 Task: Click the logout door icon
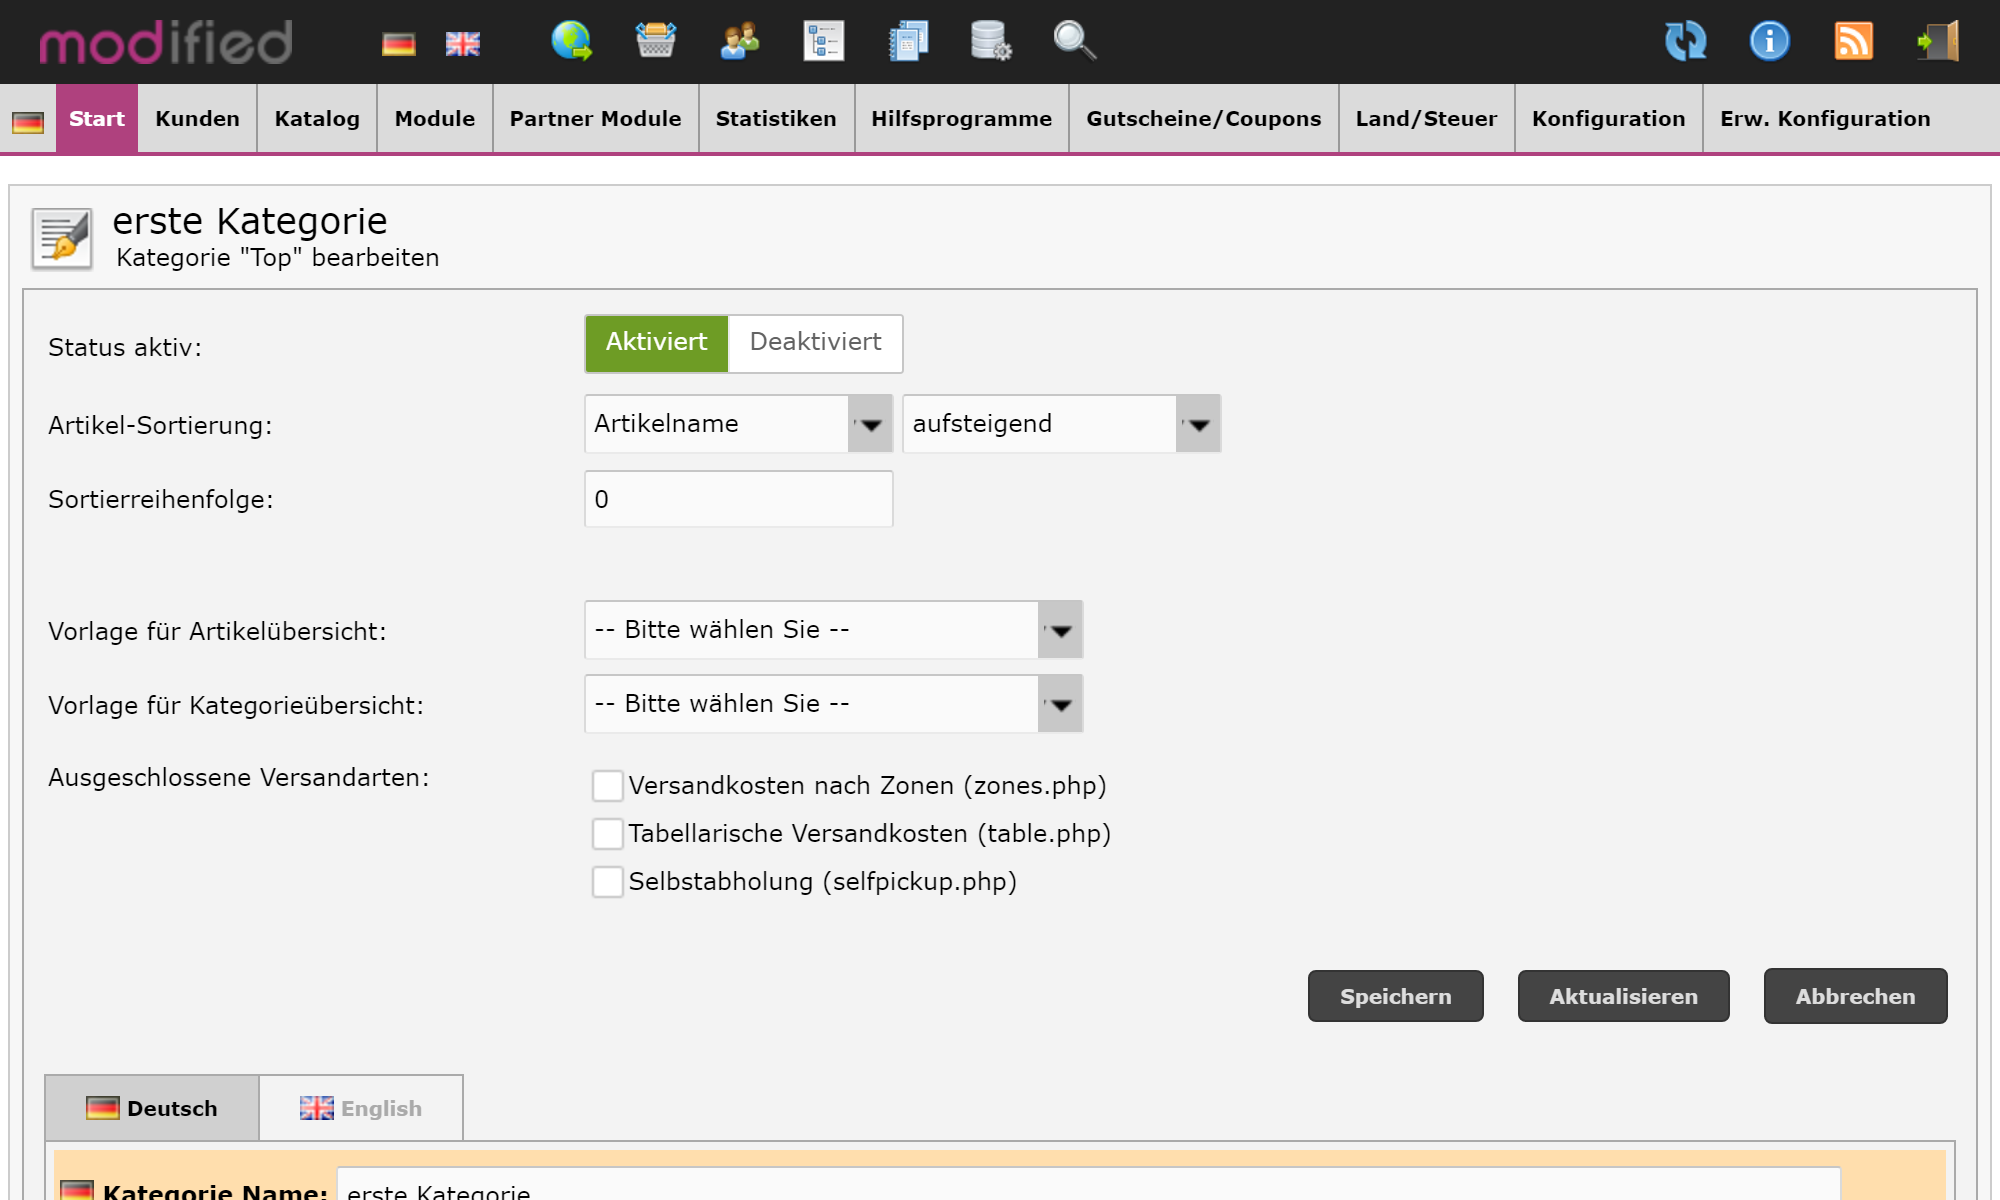pos(1937,41)
